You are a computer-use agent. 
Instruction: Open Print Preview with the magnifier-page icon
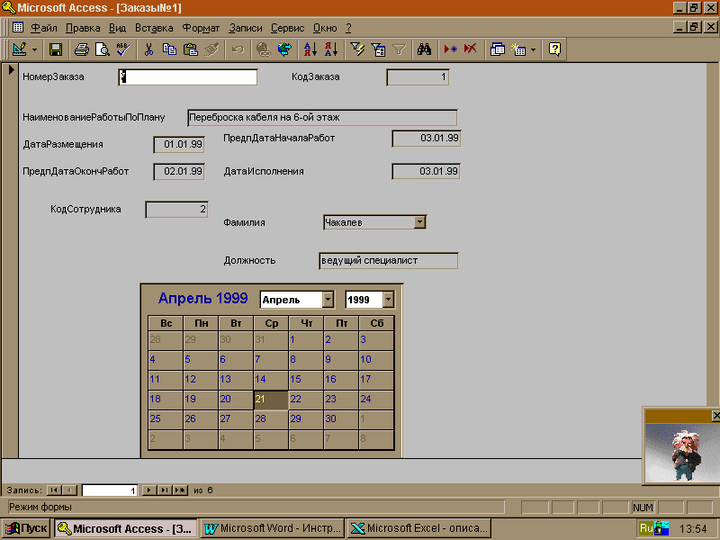click(x=103, y=49)
